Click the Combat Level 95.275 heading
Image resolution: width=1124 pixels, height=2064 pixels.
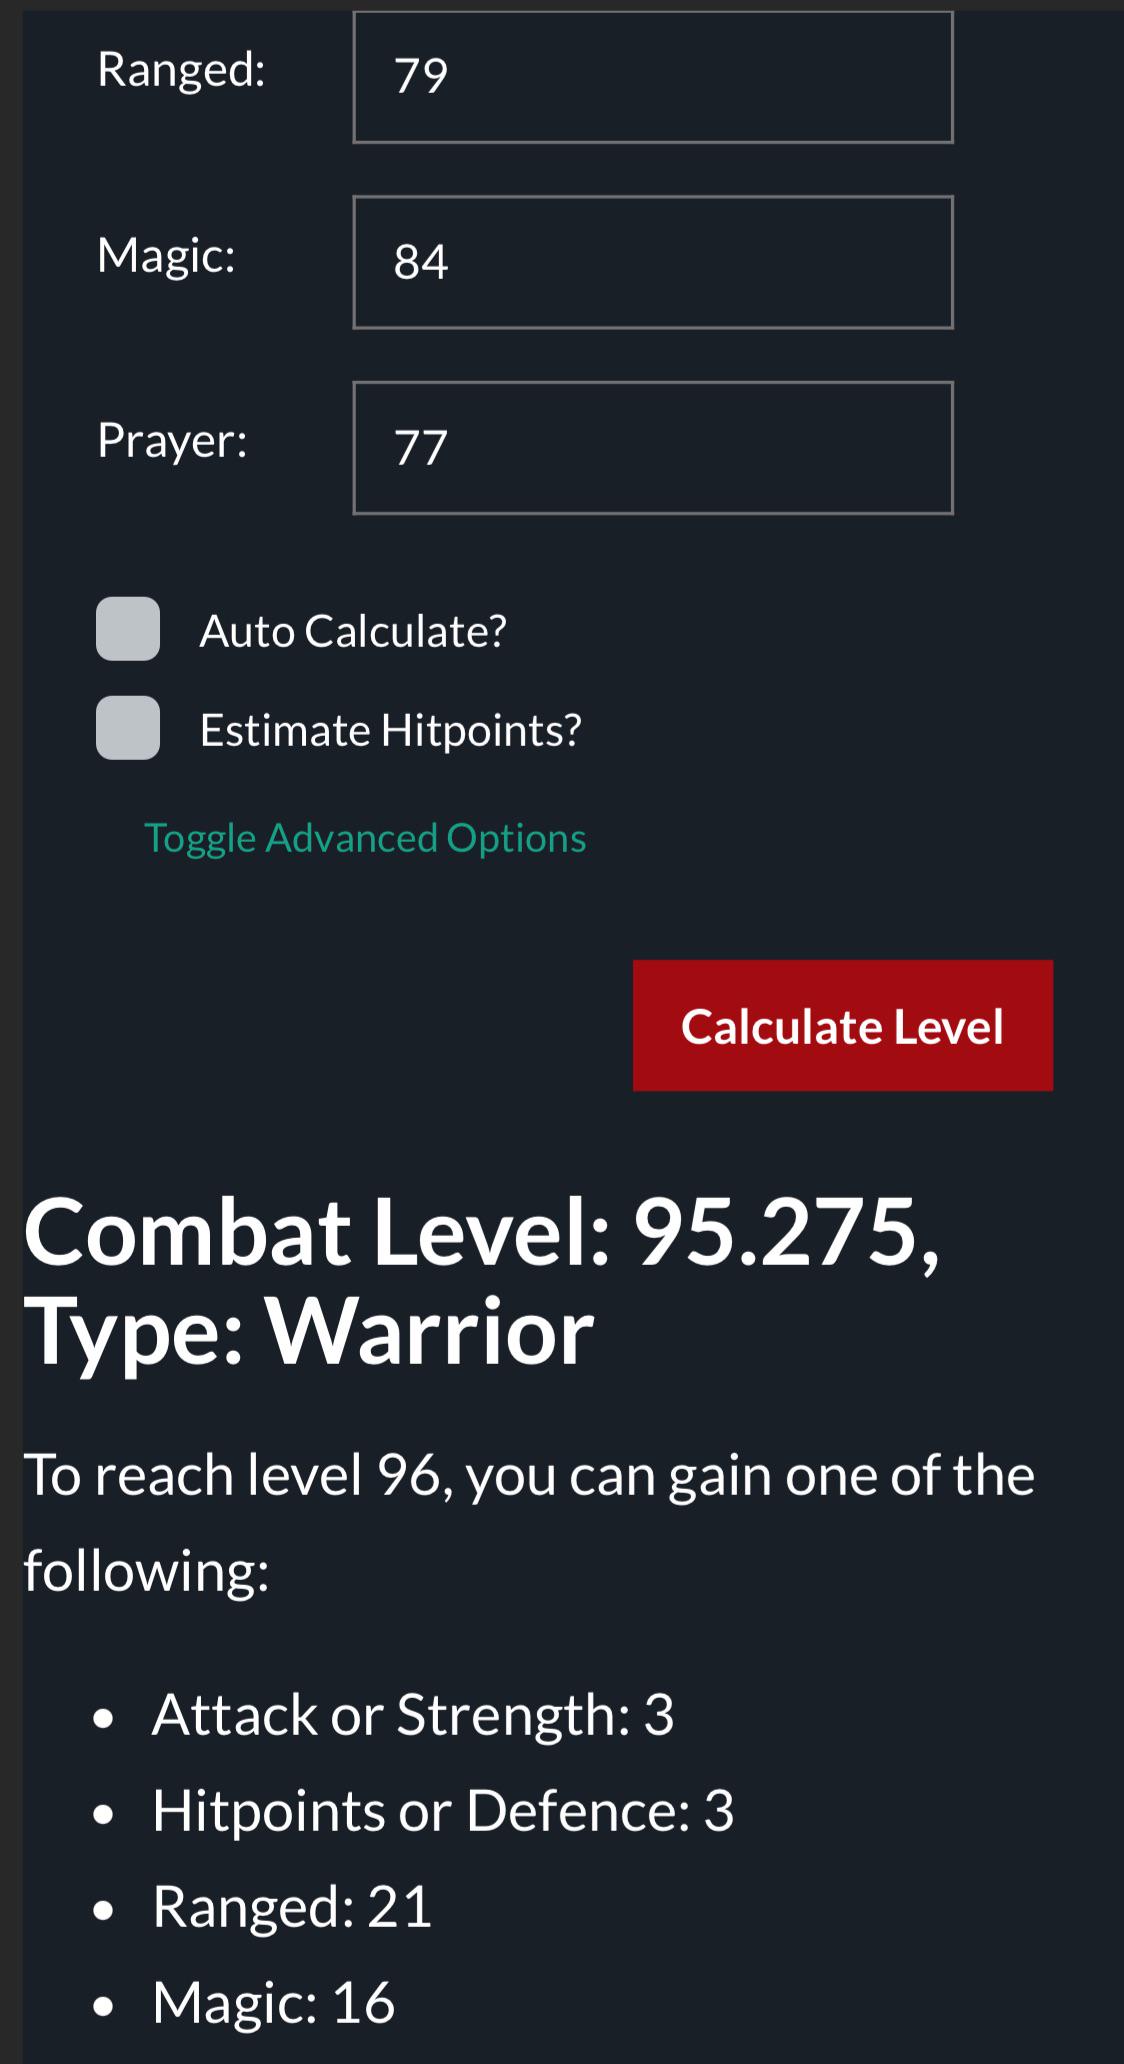tap(480, 1240)
